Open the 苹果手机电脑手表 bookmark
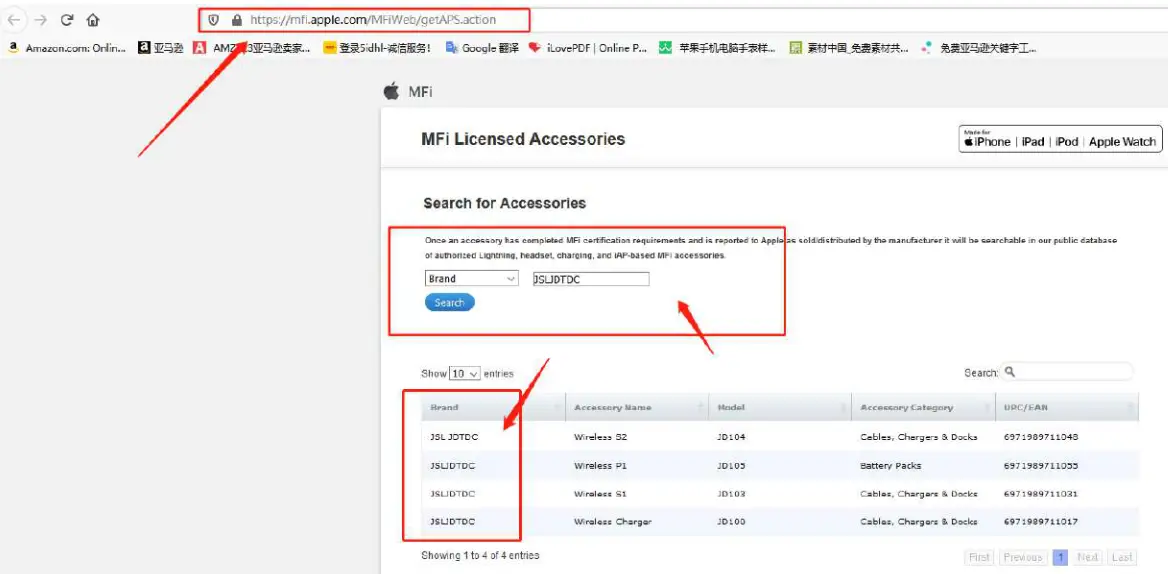 pos(717,48)
